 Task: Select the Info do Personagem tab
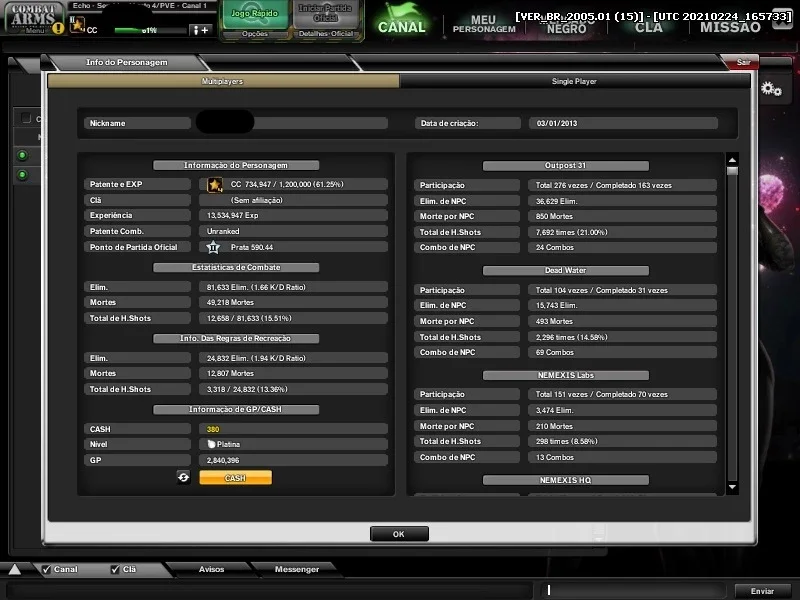(x=127, y=62)
